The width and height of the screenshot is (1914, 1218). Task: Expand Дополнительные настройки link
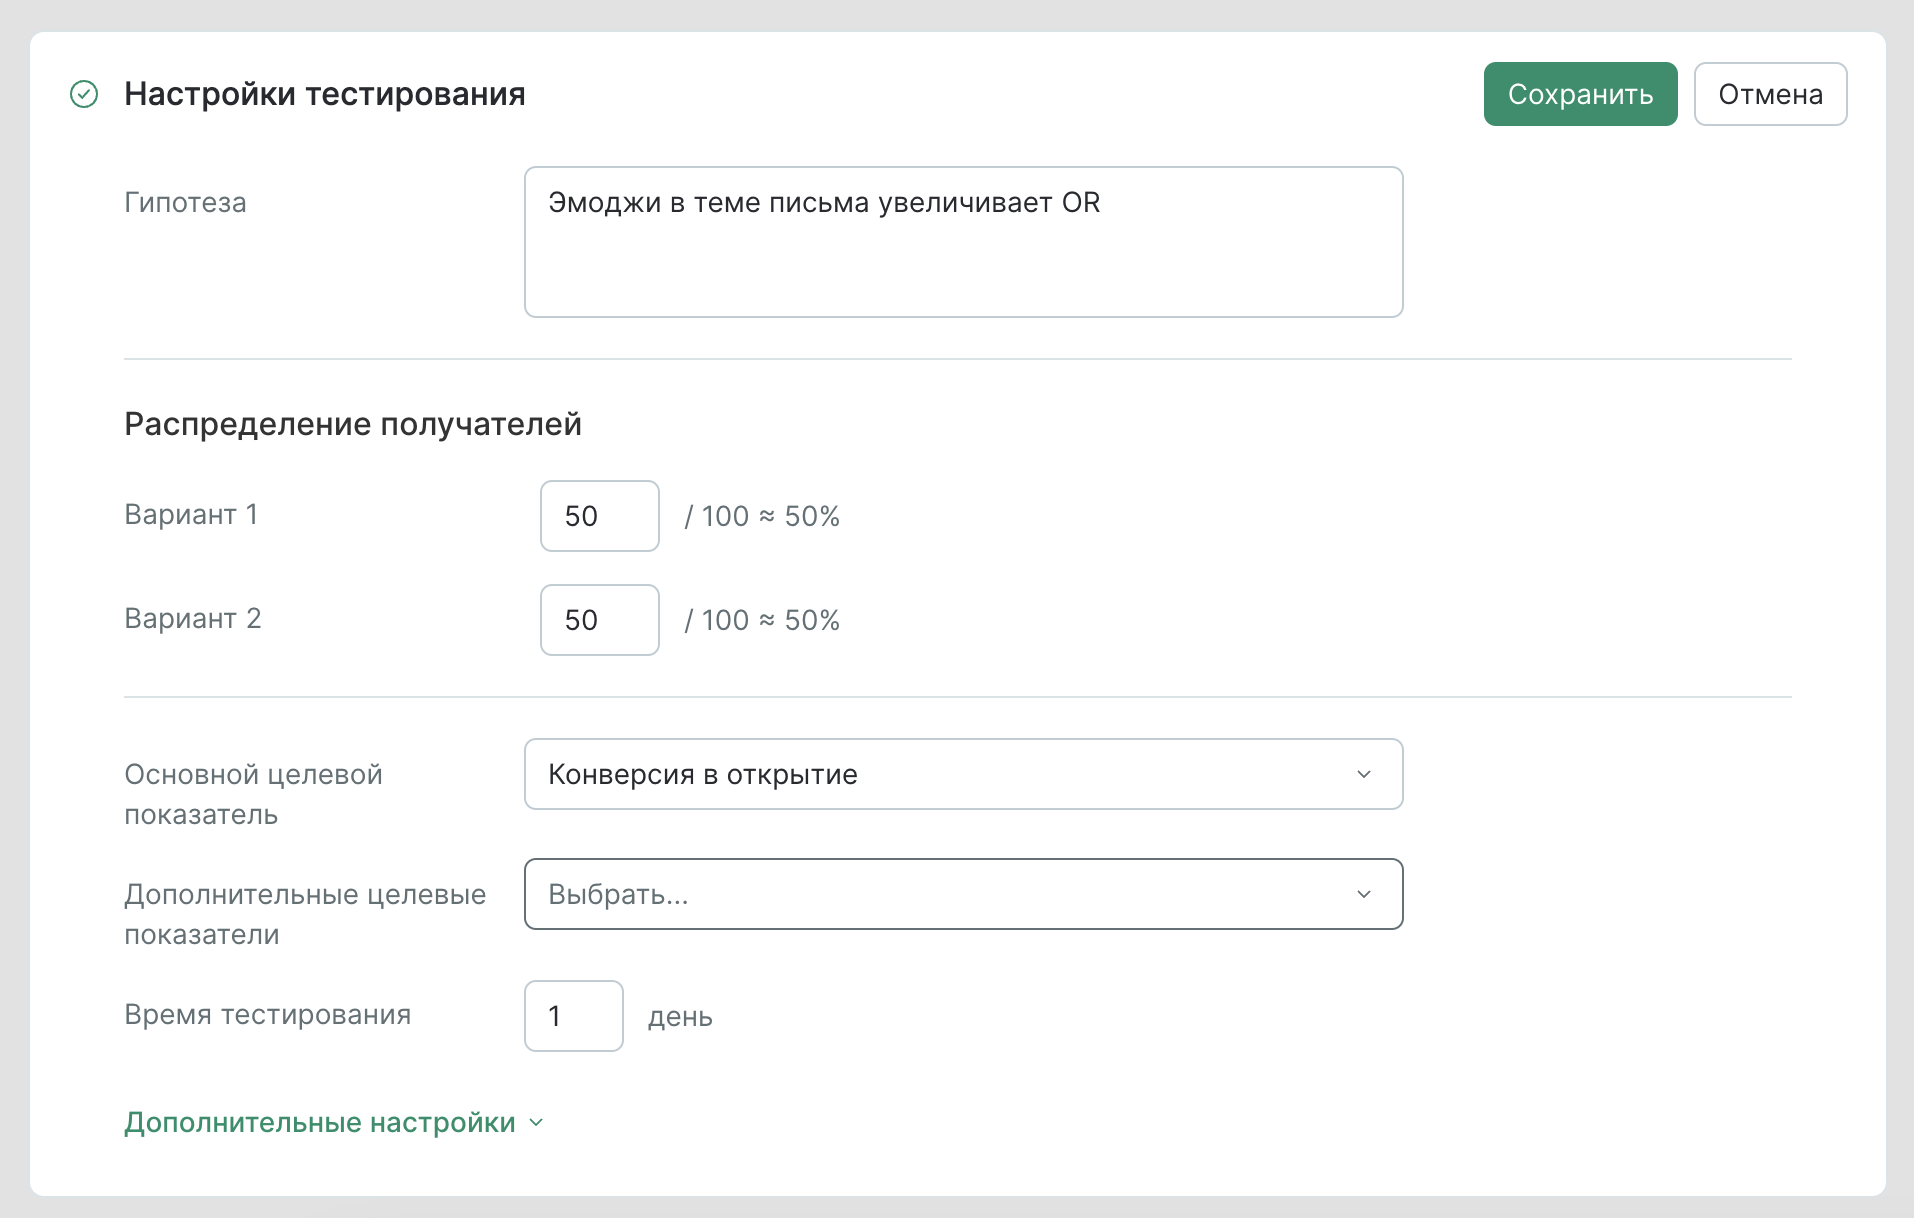333,1122
